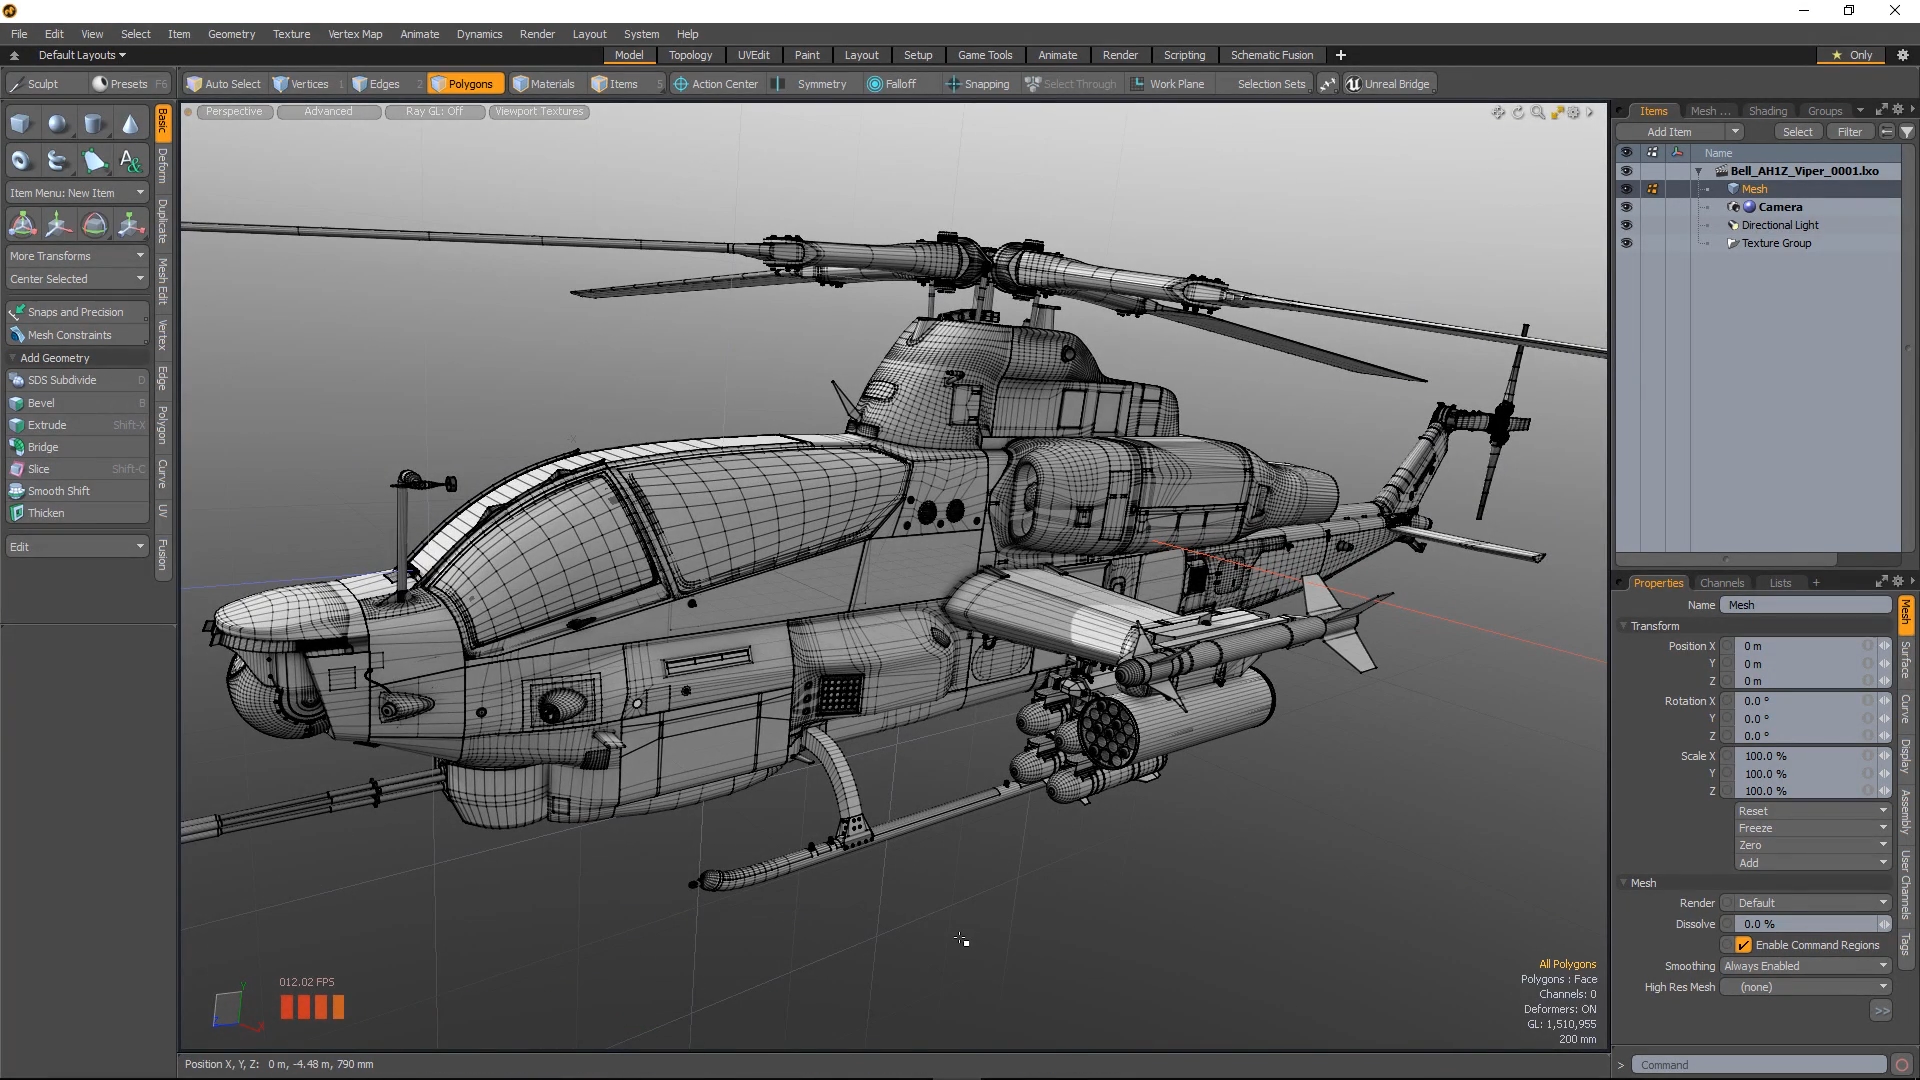The width and height of the screenshot is (1920, 1080).
Task: Toggle Camera visibility in scene list
Action: pos(1625,206)
